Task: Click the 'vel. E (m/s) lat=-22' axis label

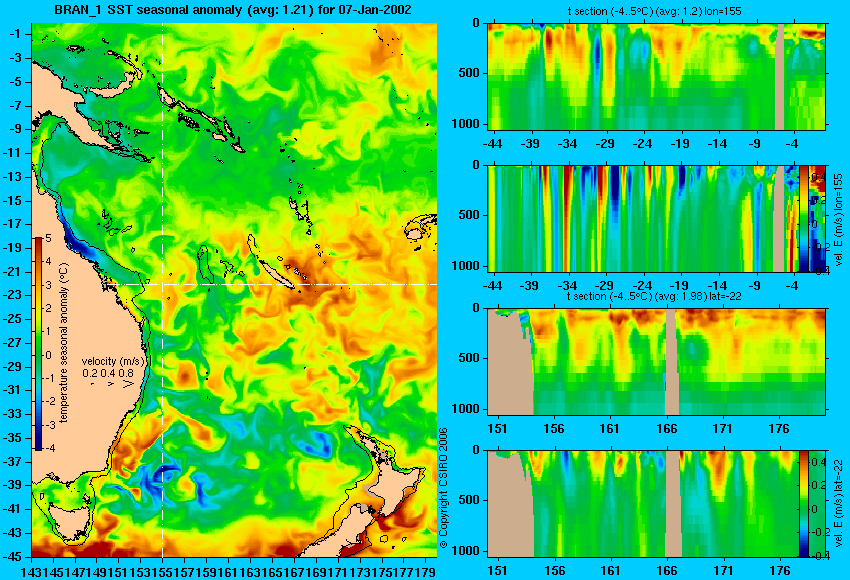Action: click(x=839, y=506)
